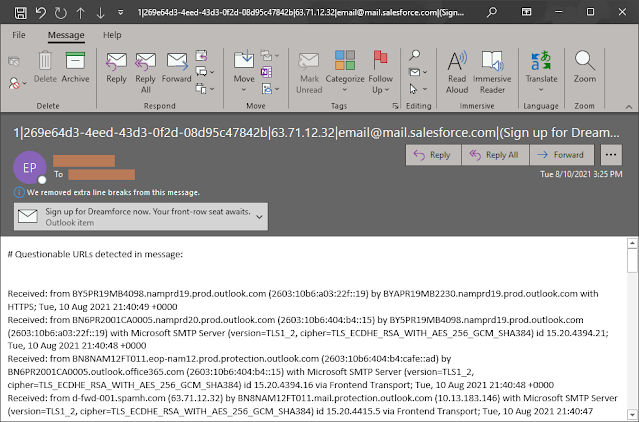The image size is (639, 422).
Task: Open Move group Actions dropdown
Action: 270,89
